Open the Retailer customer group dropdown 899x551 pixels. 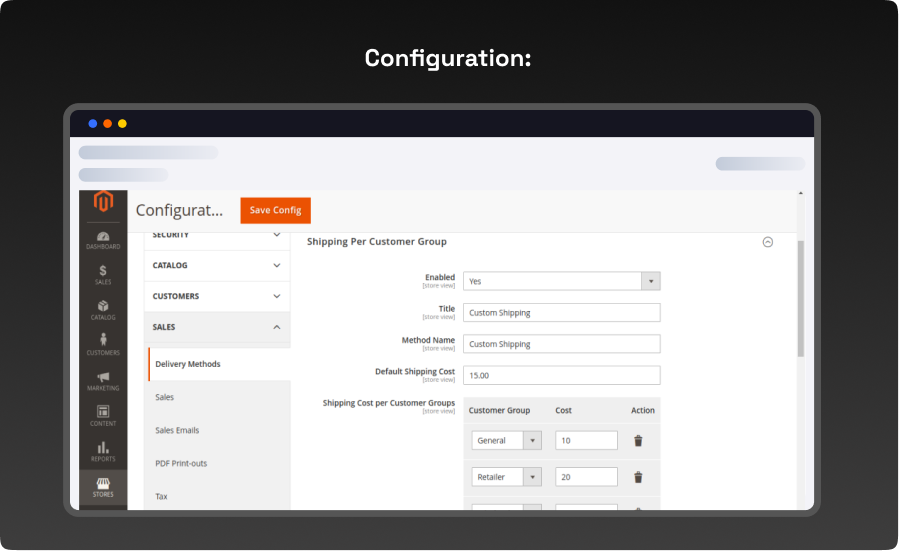point(505,477)
